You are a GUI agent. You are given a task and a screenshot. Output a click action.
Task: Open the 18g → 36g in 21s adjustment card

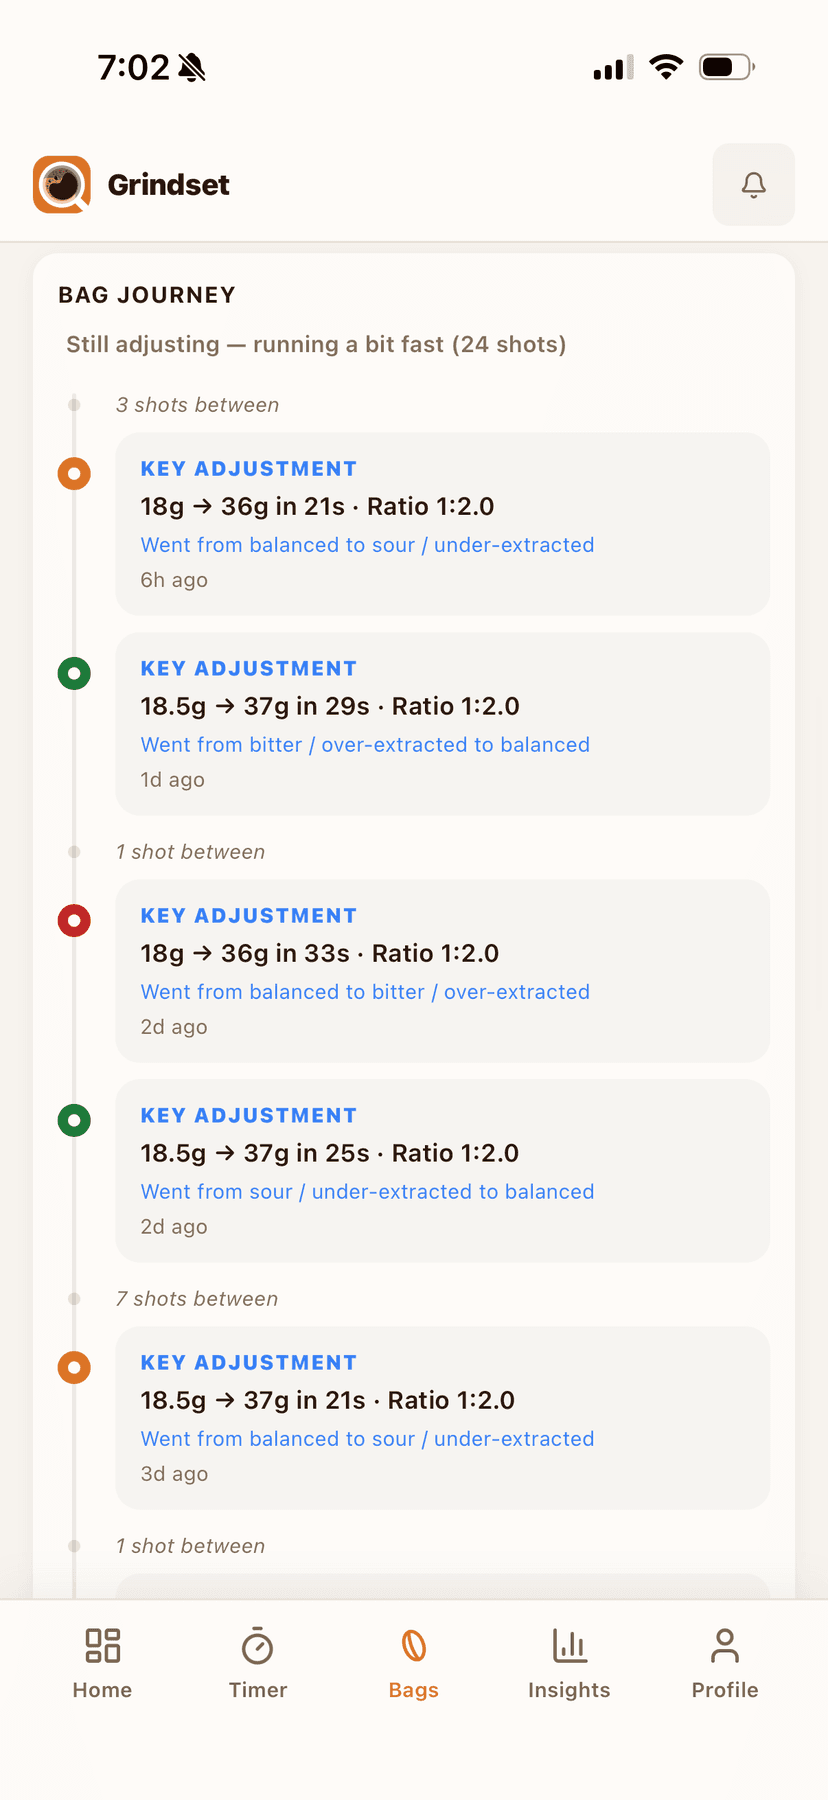442,524
